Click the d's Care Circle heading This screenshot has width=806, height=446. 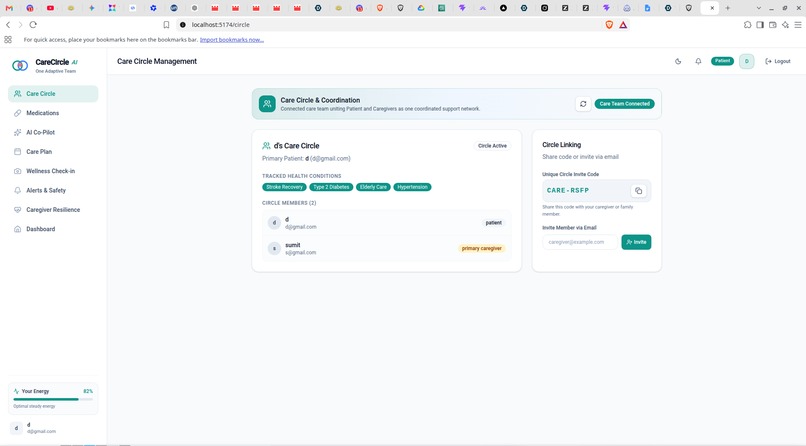pyautogui.click(x=296, y=146)
